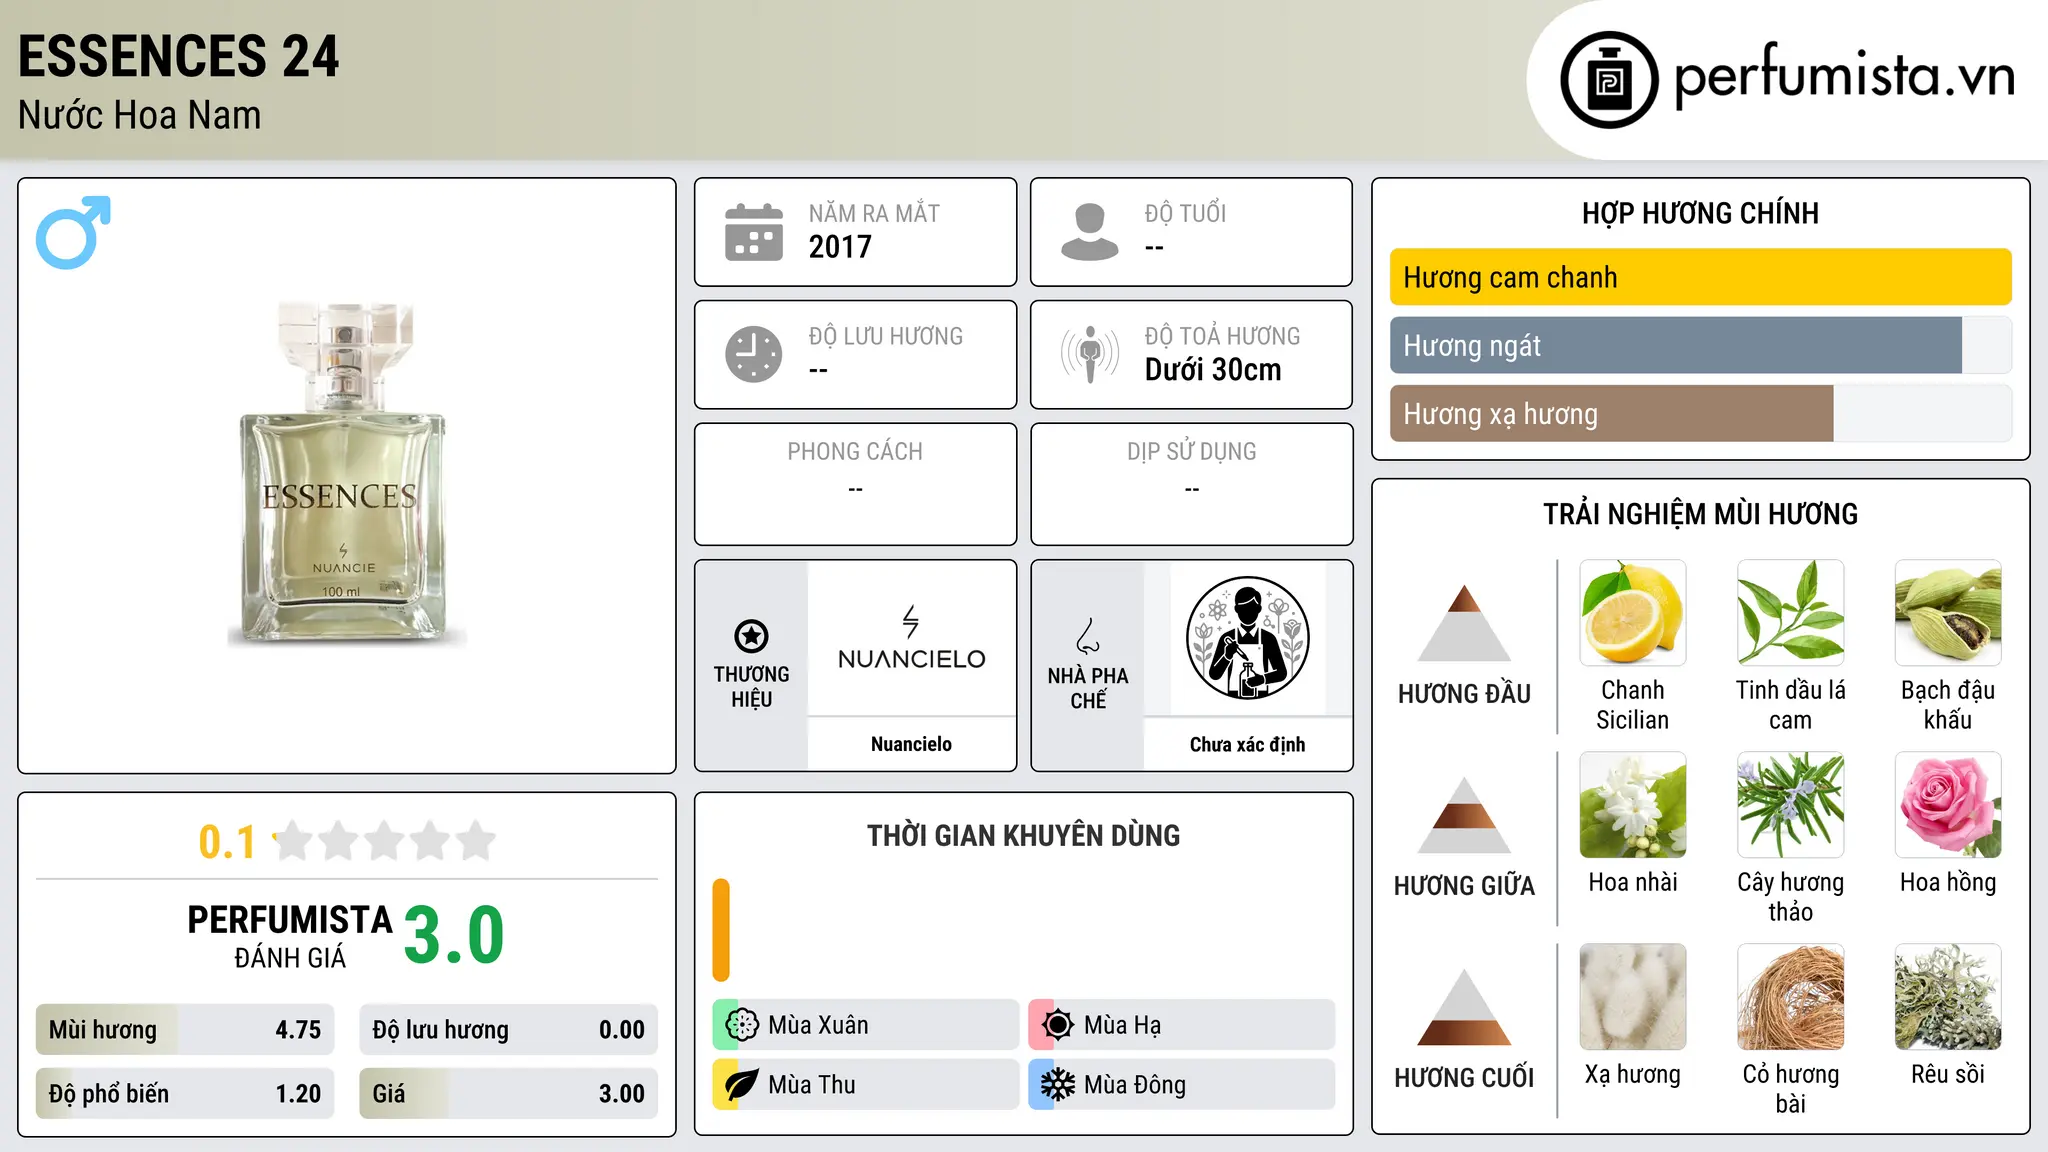This screenshot has height=1152, width=2048.
Task: Select the Mùa Hạ season label
Action: pos(1123,1025)
